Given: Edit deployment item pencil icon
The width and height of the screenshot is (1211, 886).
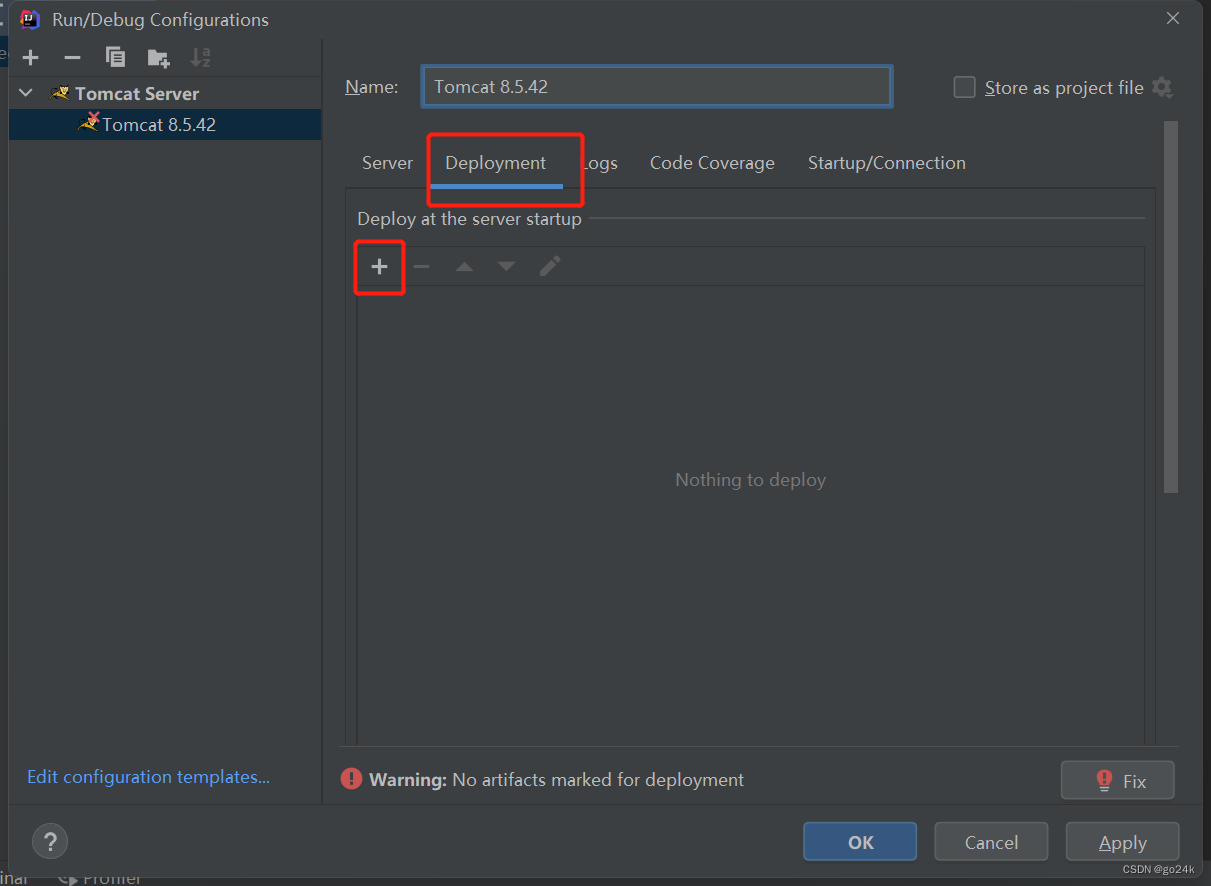Looking at the screenshot, I should coord(550,266).
